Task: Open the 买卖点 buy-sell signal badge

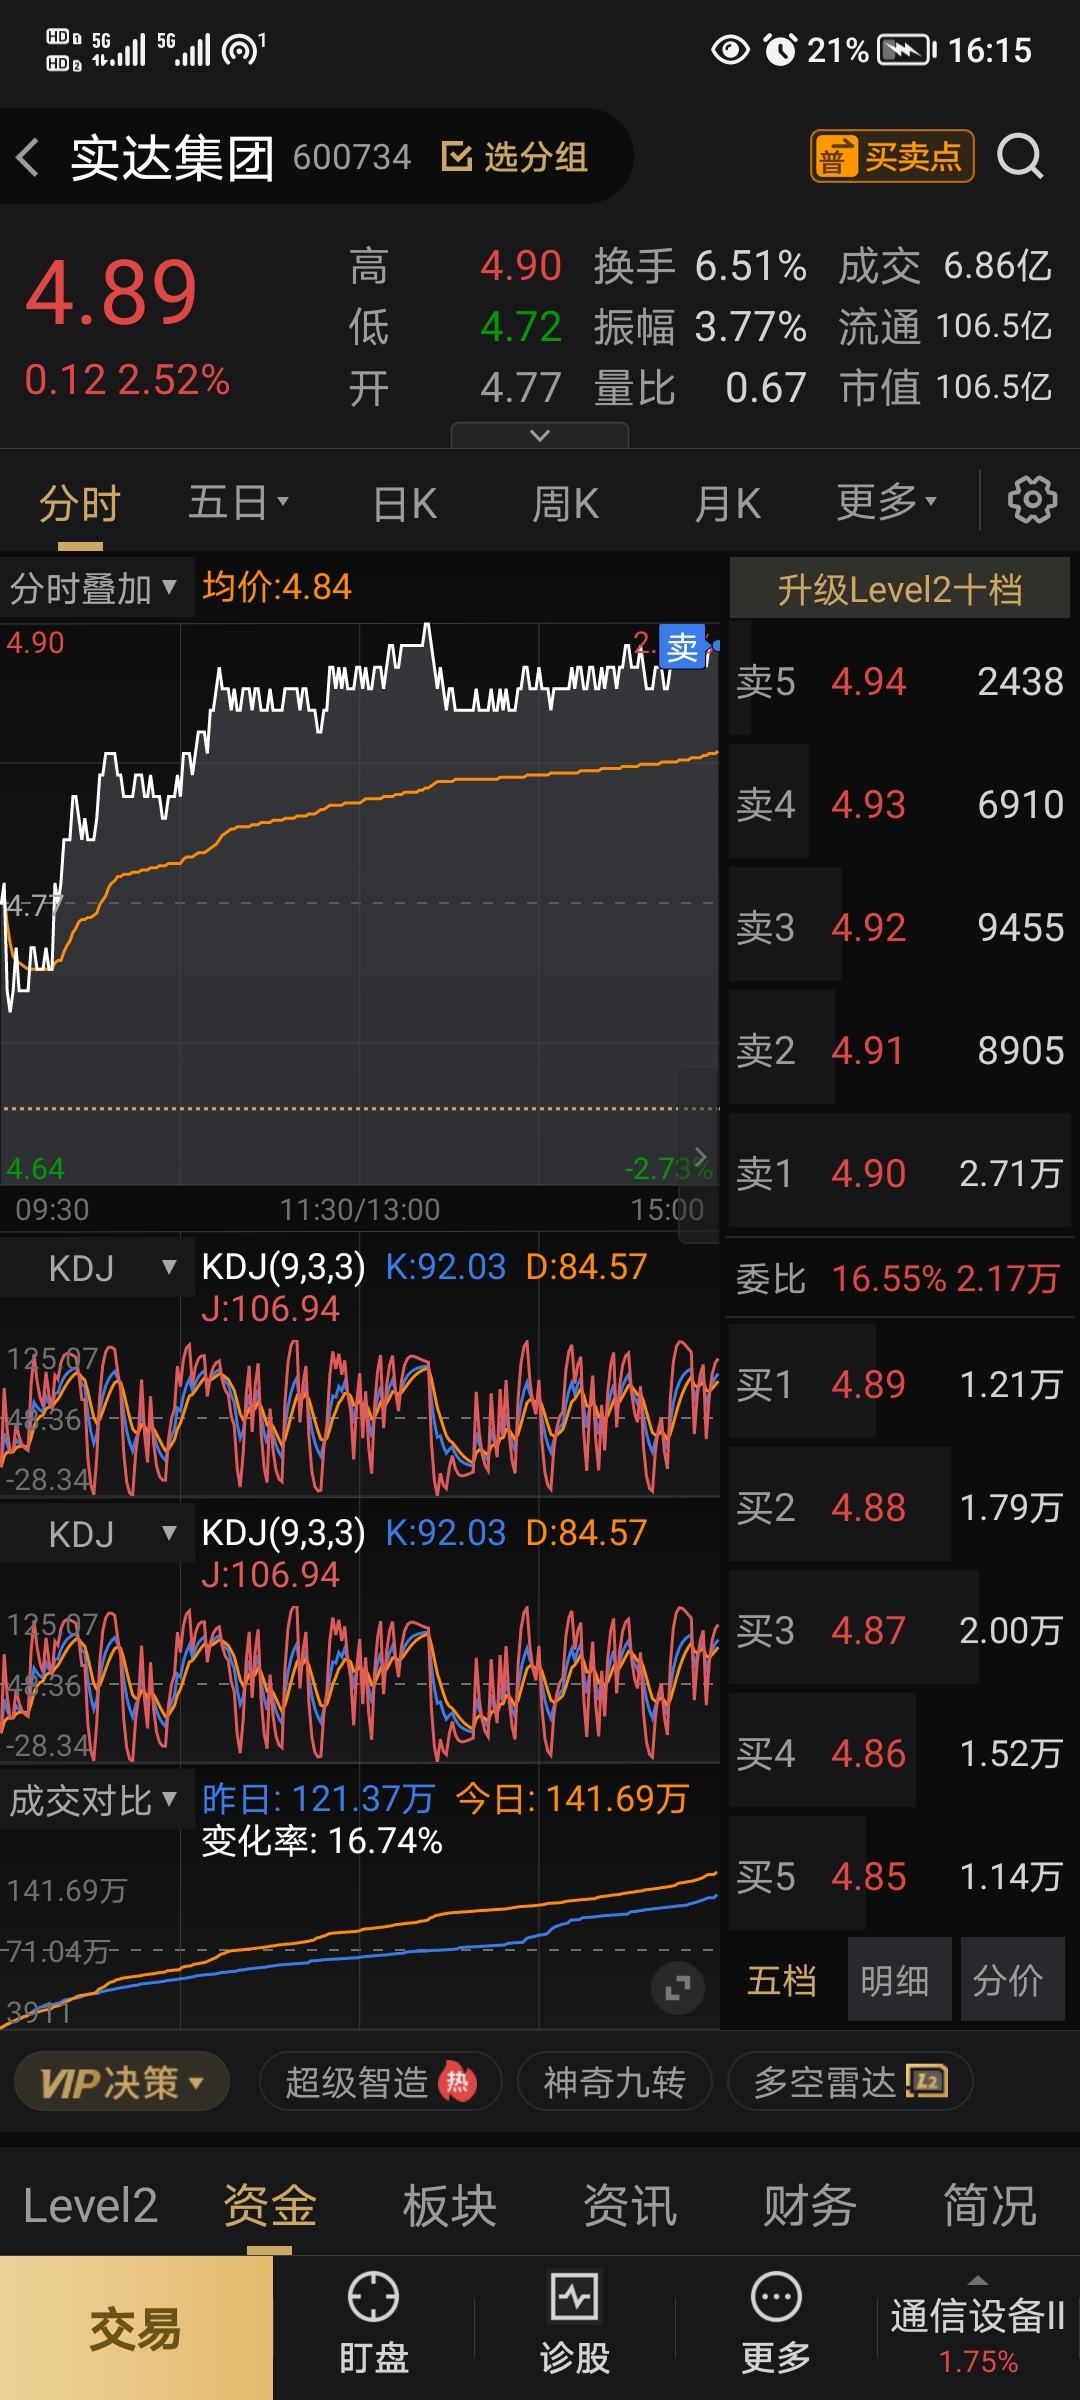Action: pos(892,156)
